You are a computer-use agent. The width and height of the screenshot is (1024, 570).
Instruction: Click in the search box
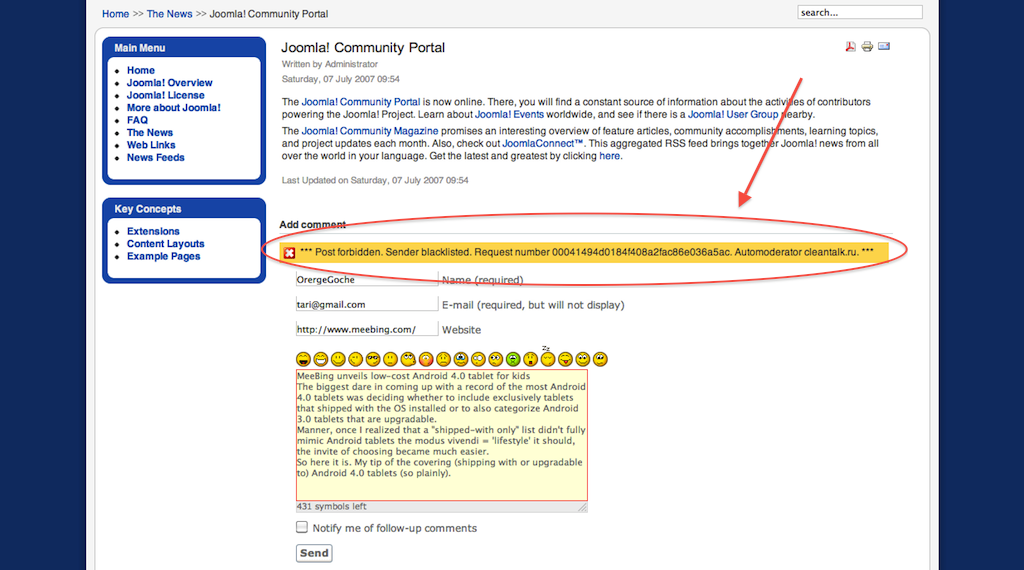(x=859, y=13)
